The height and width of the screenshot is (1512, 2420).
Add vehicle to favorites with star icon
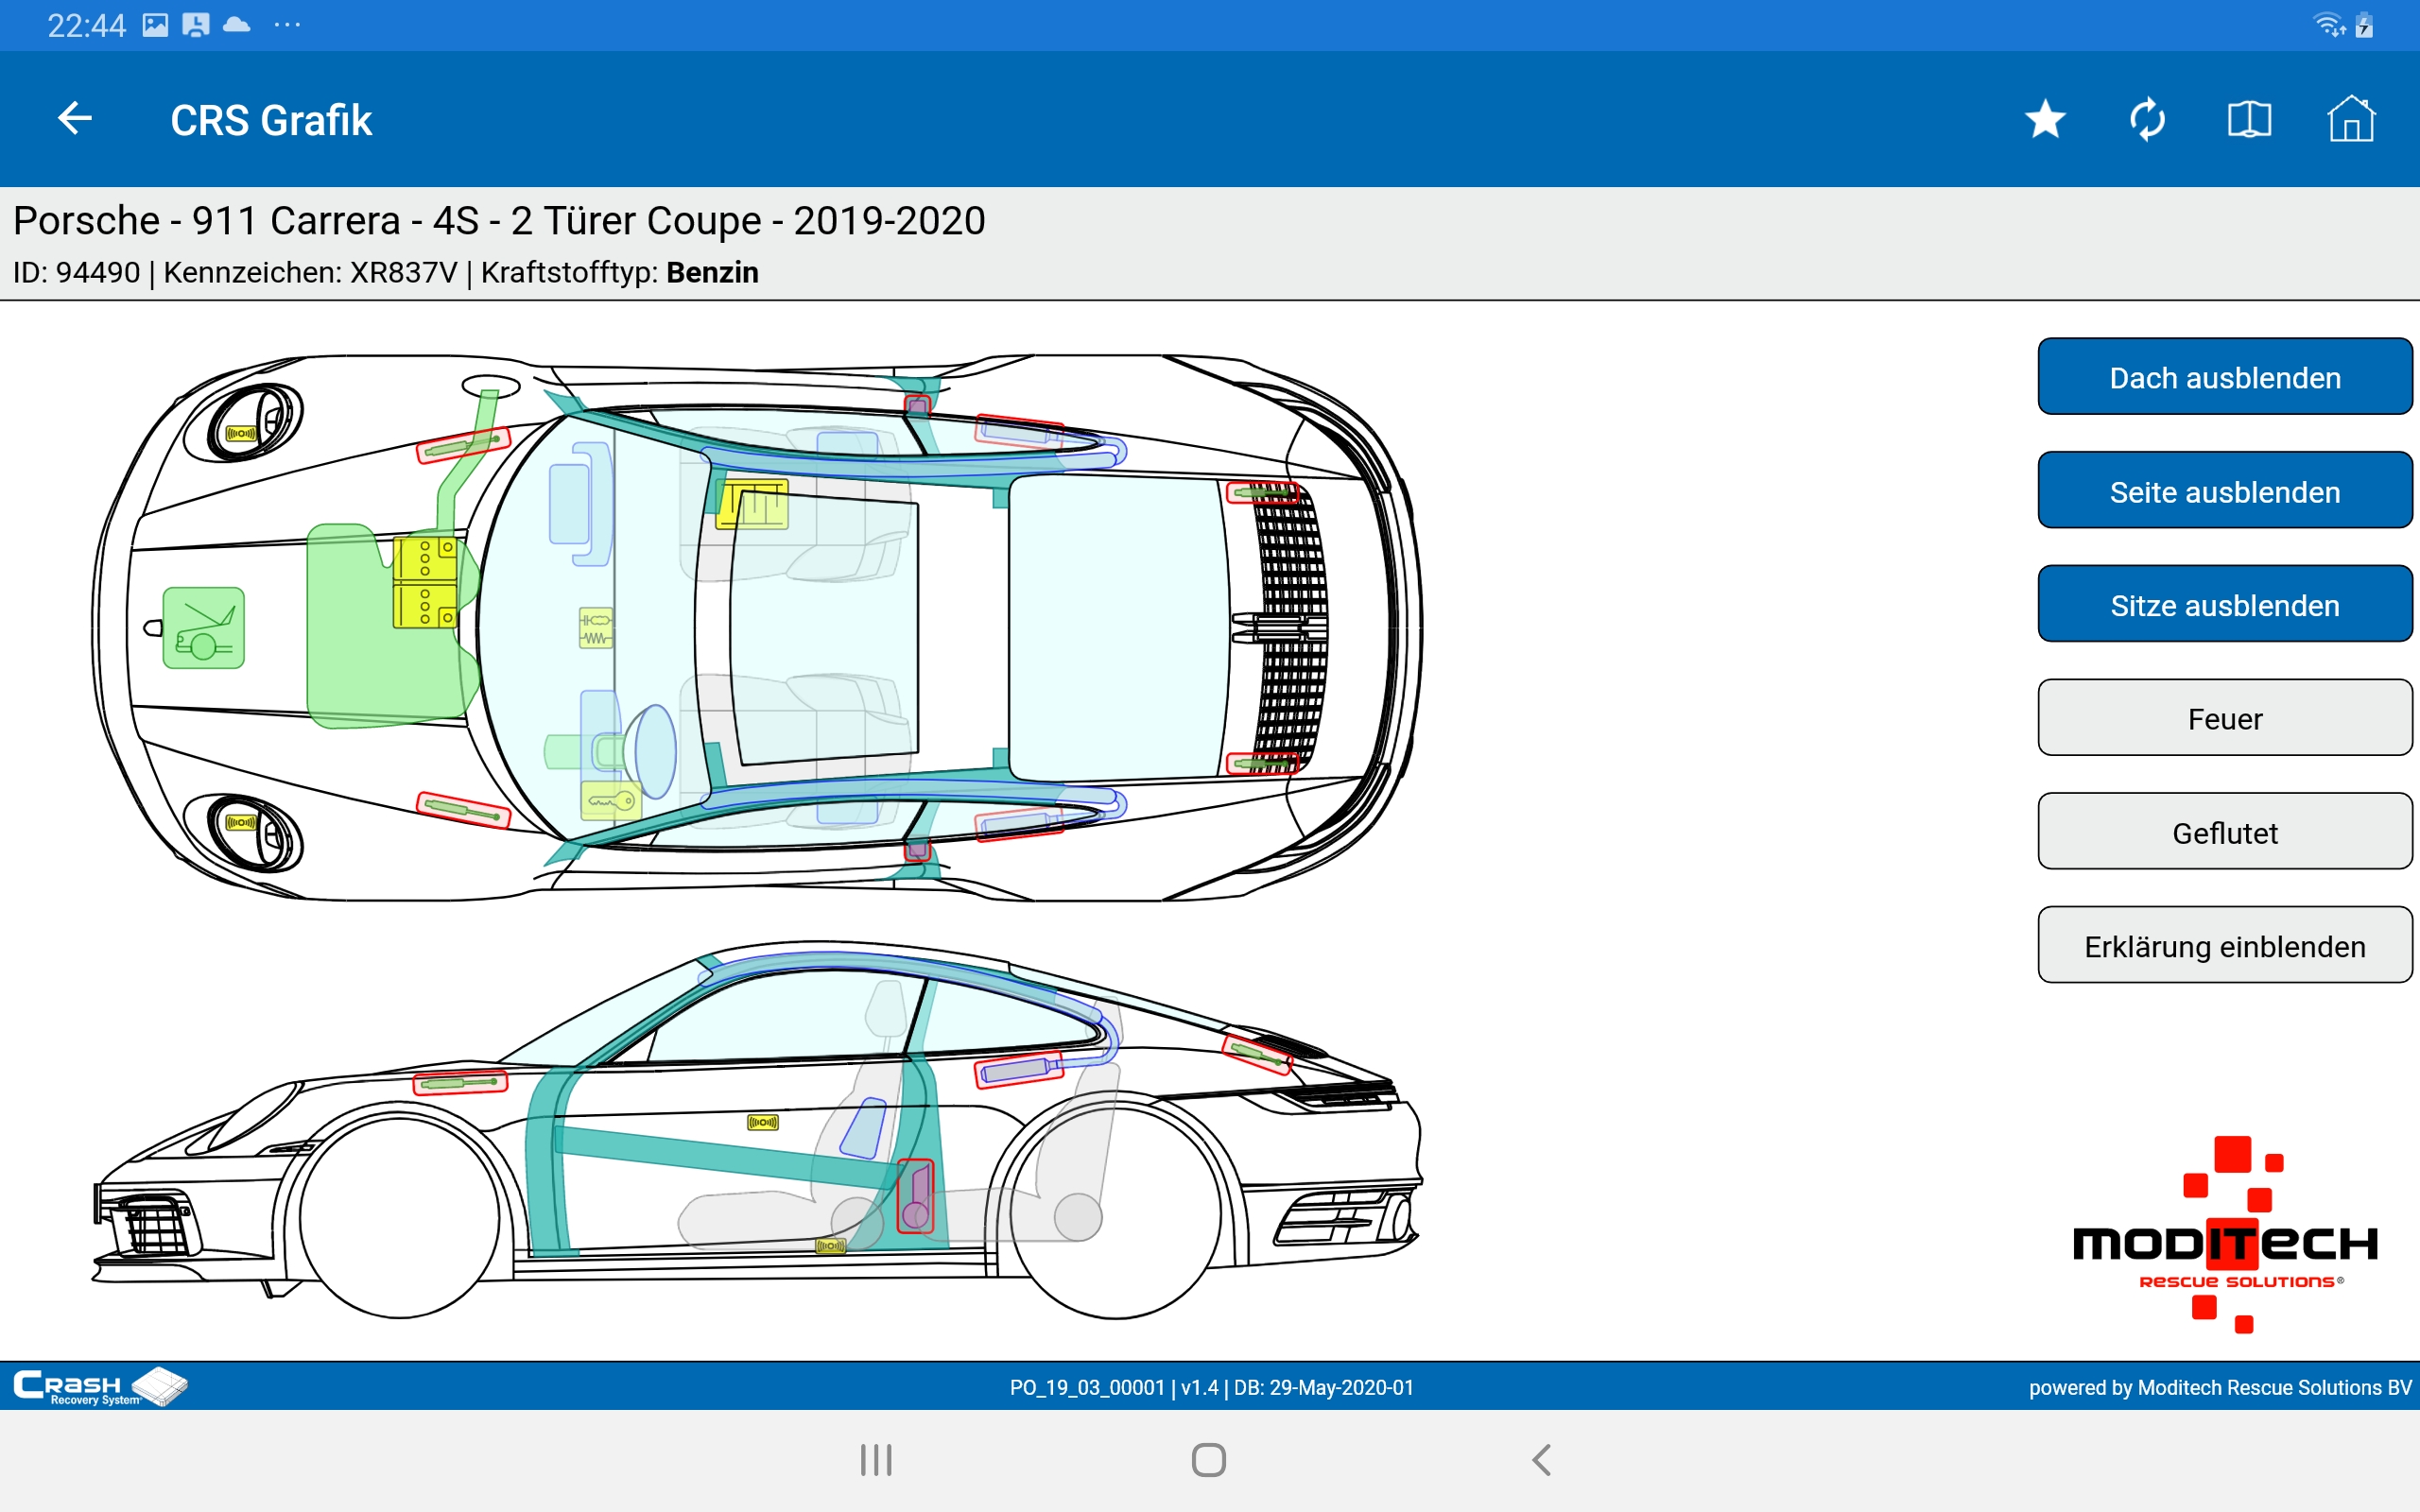pos(2045,120)
